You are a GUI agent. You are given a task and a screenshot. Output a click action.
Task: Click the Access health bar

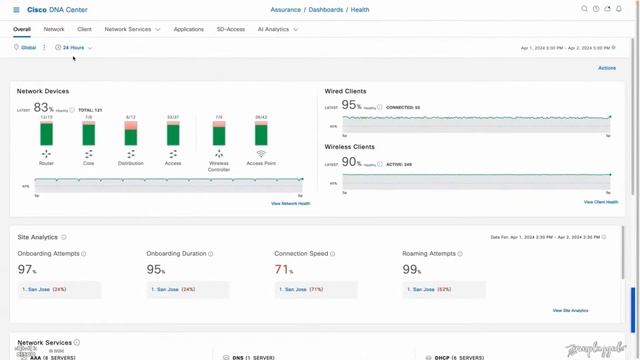(173, 133)
